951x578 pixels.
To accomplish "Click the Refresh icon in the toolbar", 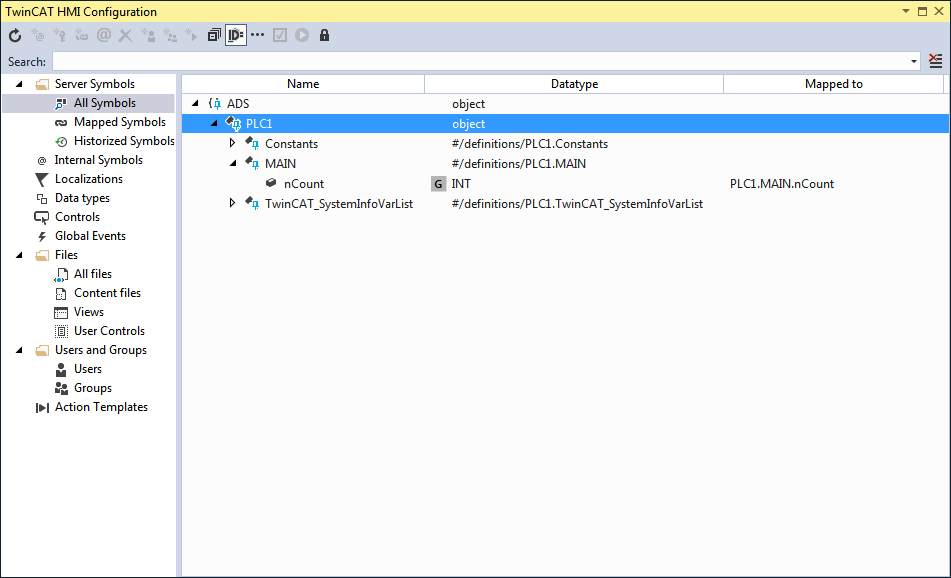I will [x=15, y=36].
